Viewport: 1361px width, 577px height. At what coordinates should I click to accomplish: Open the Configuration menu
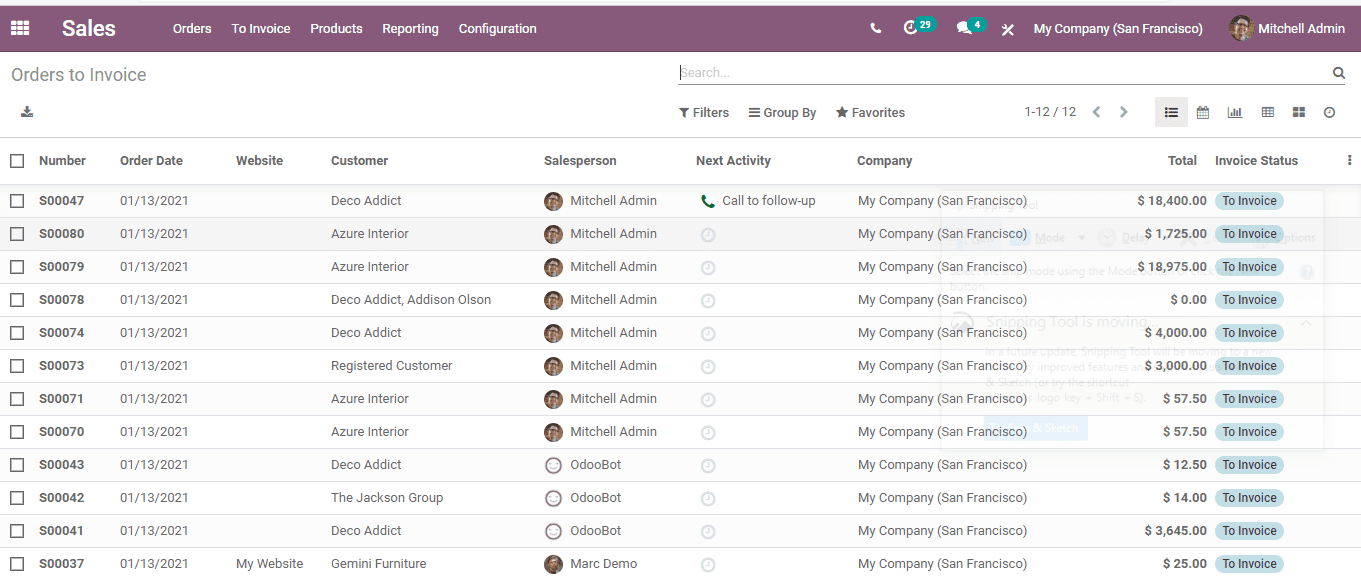pyautogui.click(x=498, y=29)
